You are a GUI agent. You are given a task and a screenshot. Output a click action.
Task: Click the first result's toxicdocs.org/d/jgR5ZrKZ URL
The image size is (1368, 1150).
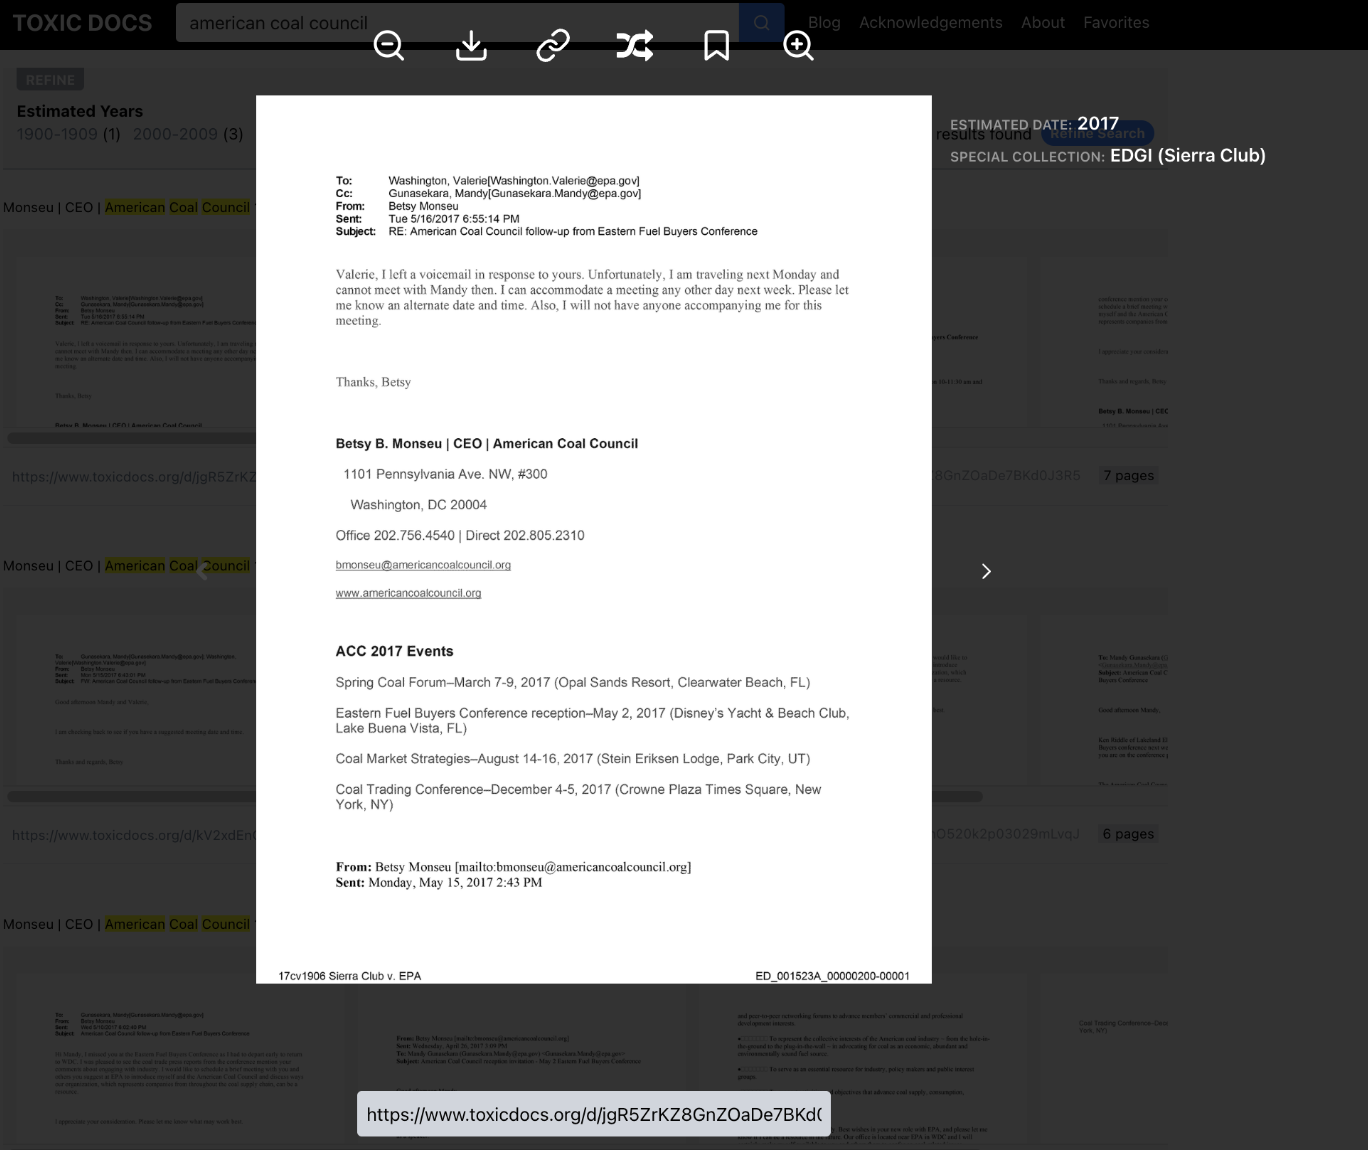coord(134,476)
